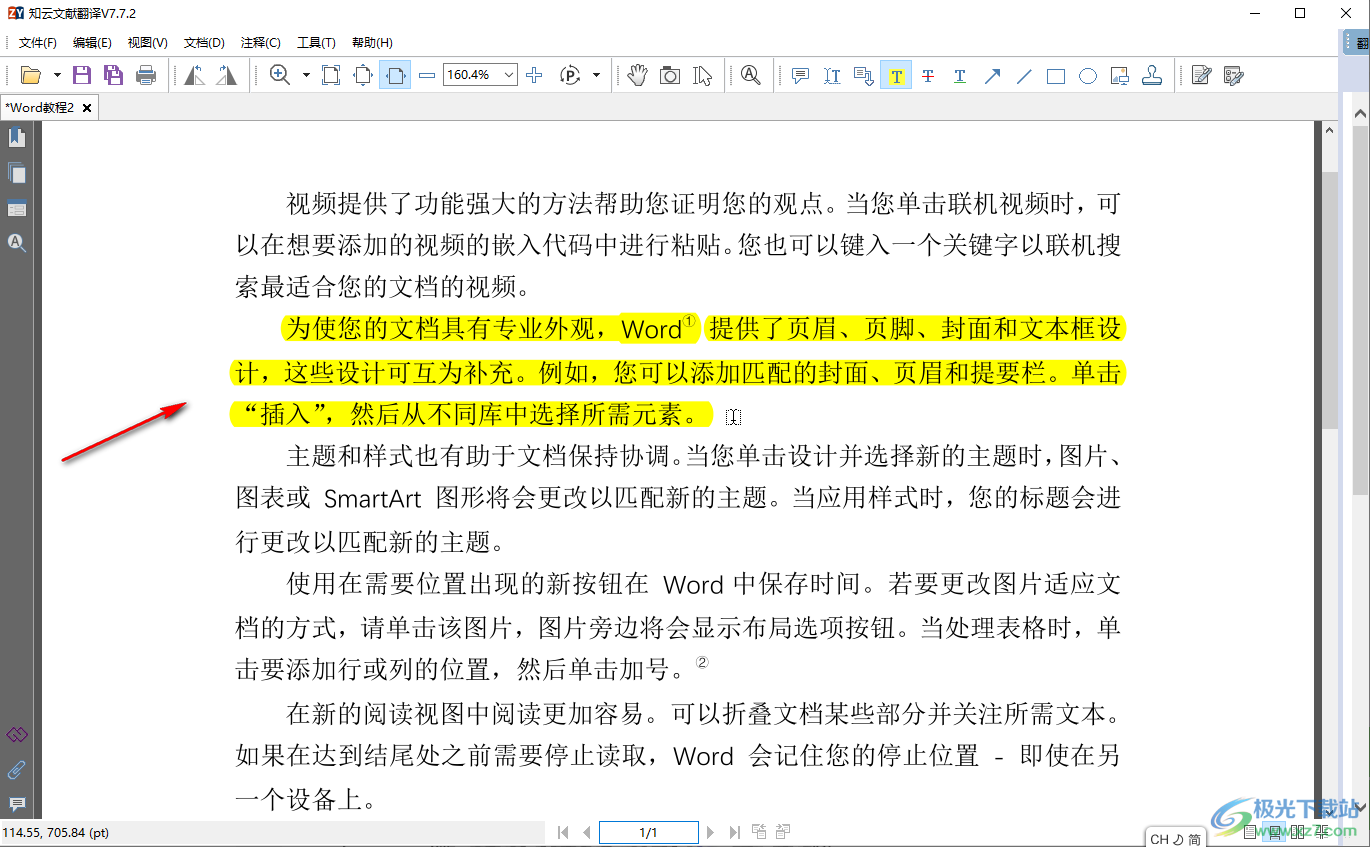The height and width of the screenshot is (847, 1370).
Task: Open the 文件(F) menu
Action: (38, 42)
